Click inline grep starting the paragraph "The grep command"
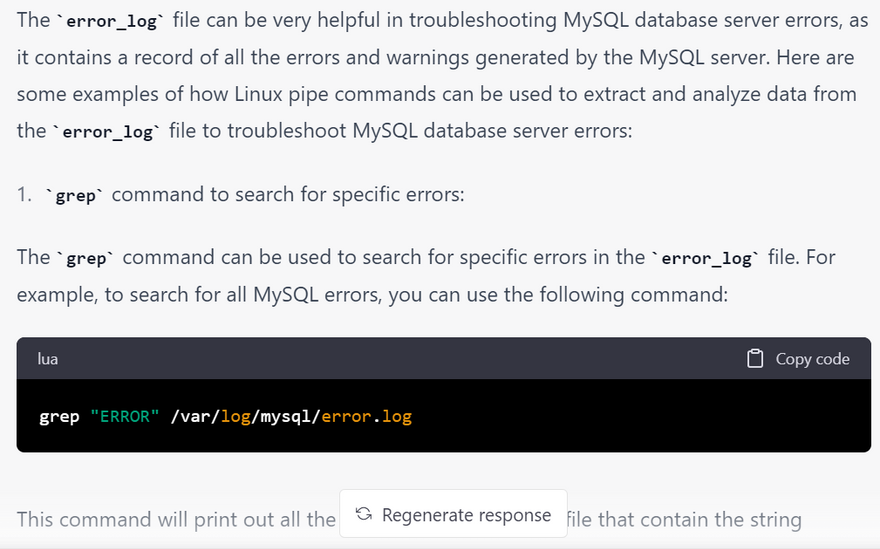The image size is (880, 549). pyautogui.click(x=86, y=259)
